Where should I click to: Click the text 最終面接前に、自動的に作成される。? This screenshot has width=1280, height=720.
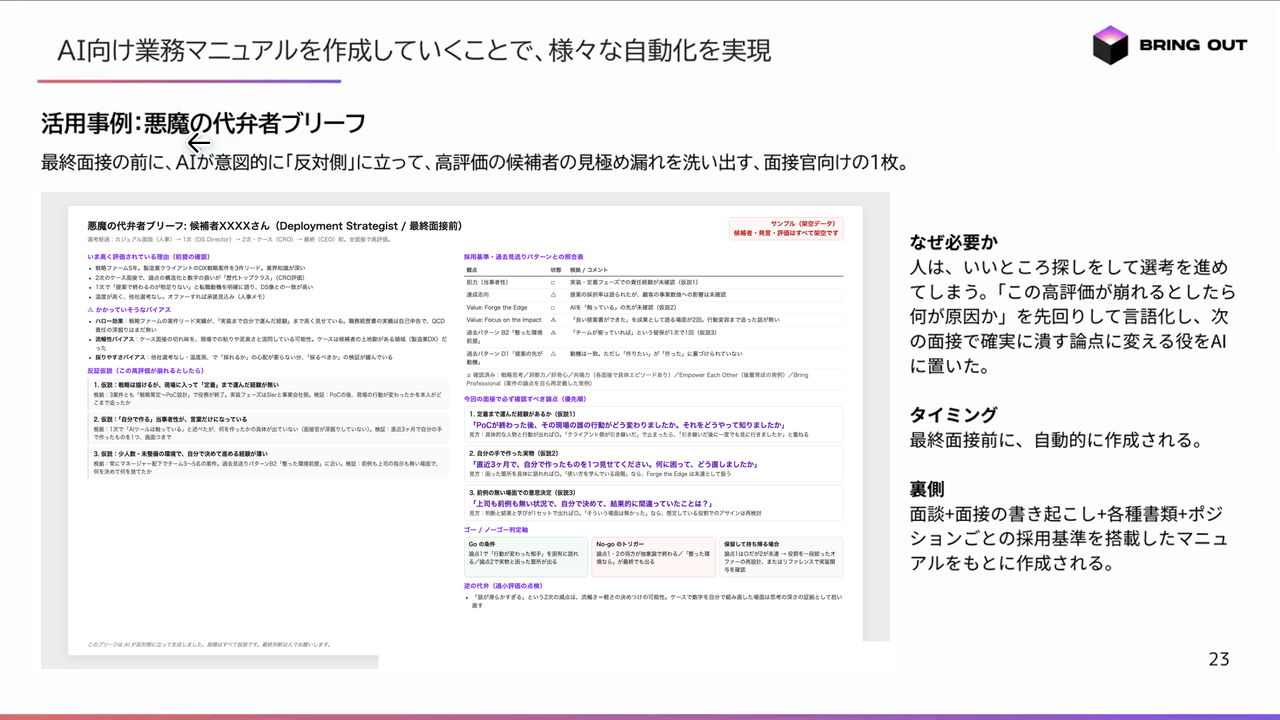click(1057, 439)
